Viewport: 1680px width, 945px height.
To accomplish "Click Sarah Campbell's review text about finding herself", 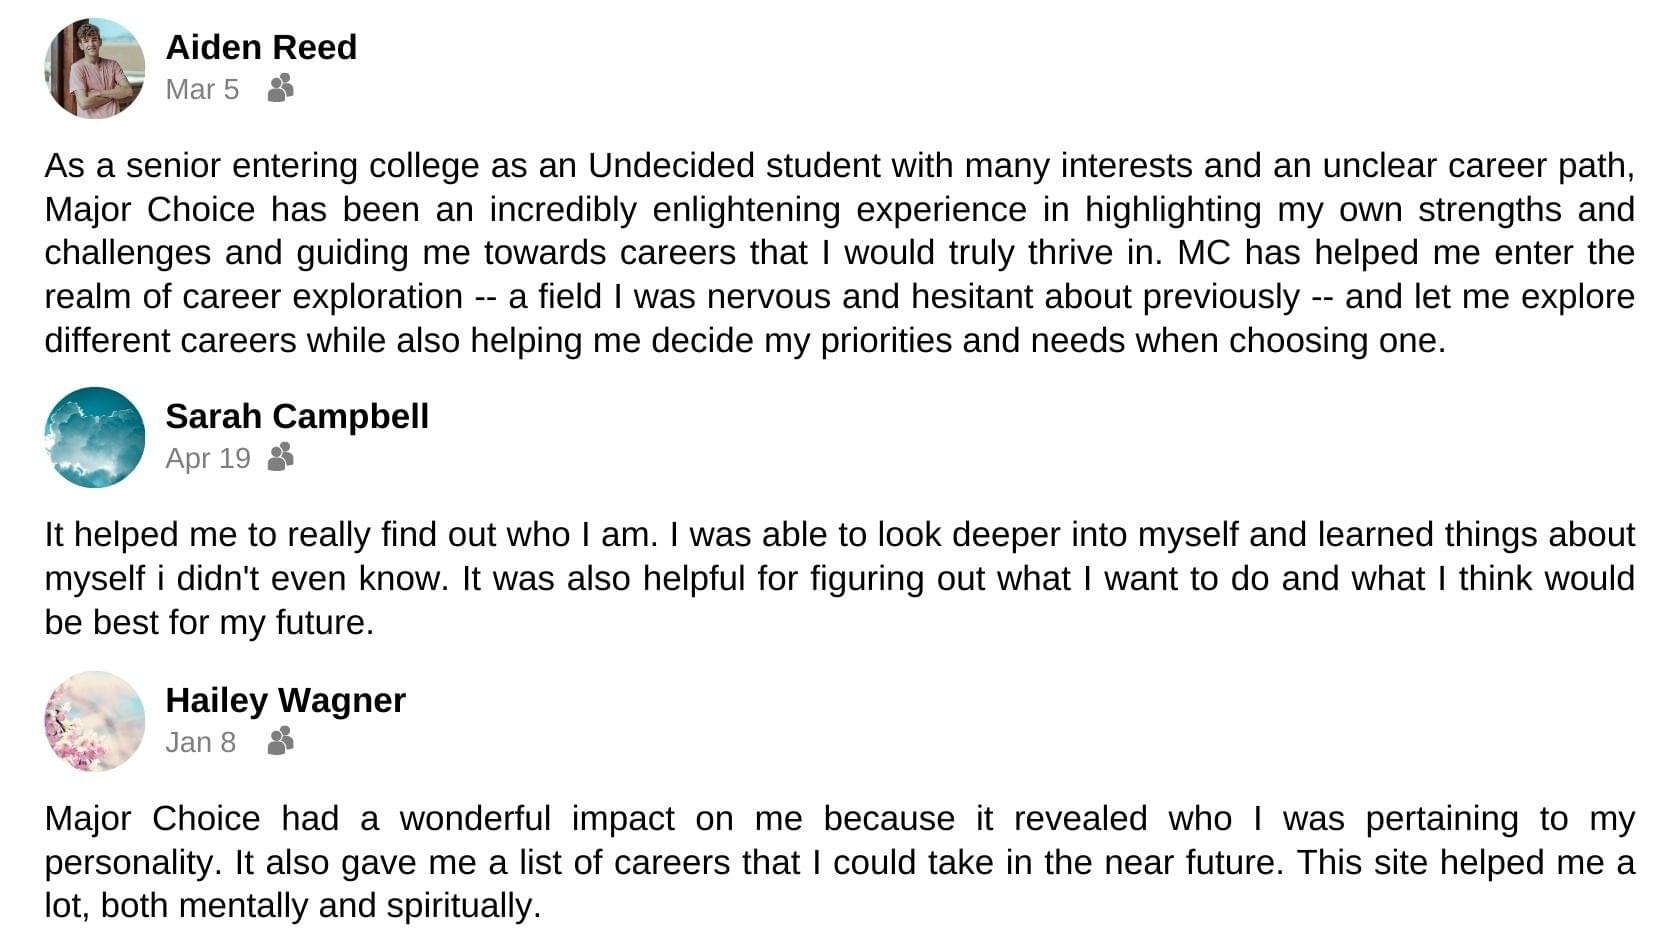I will (x=840, y=578).
